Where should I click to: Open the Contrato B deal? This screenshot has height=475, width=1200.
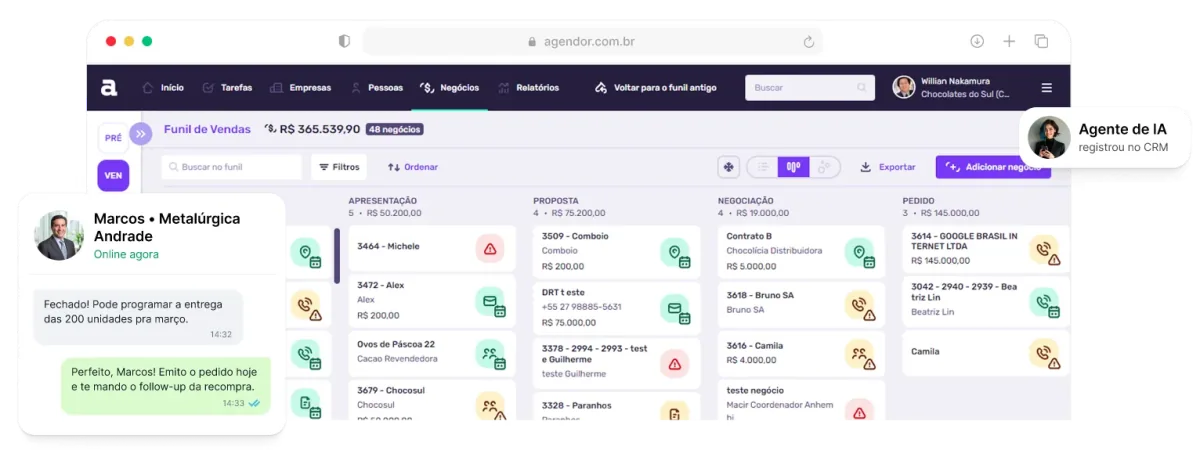[x=801, y=252]
